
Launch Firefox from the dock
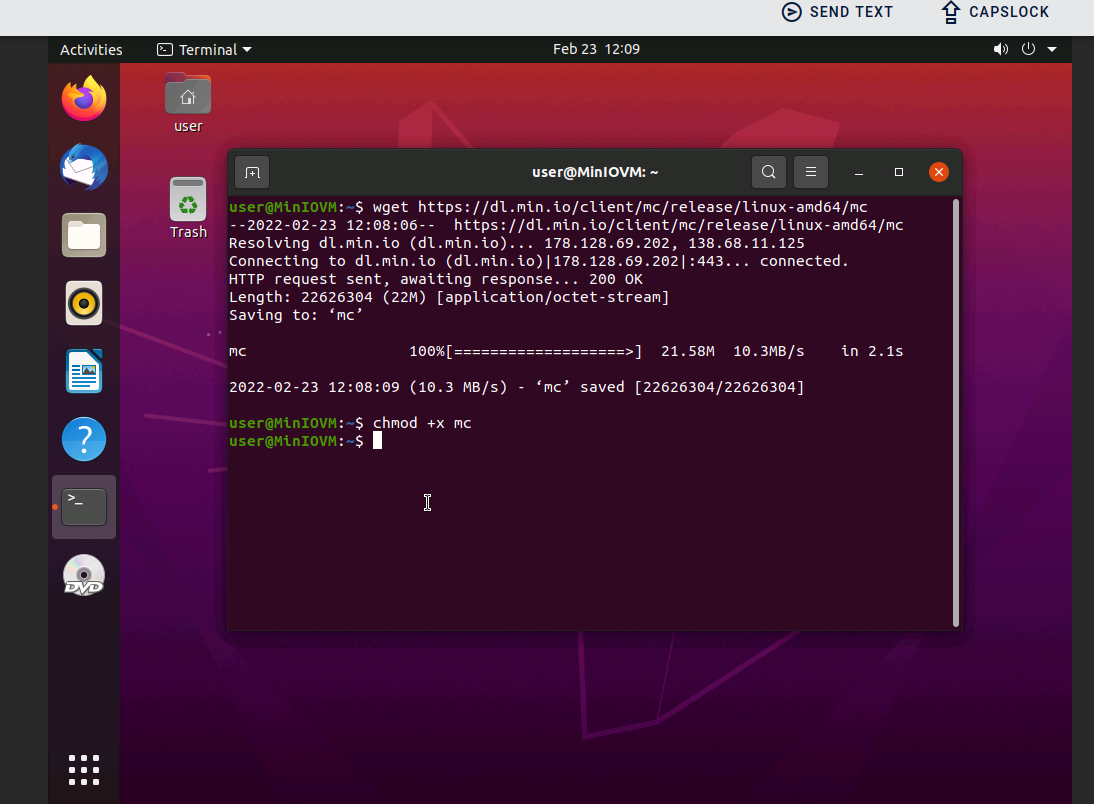click(x=84, y=99)
